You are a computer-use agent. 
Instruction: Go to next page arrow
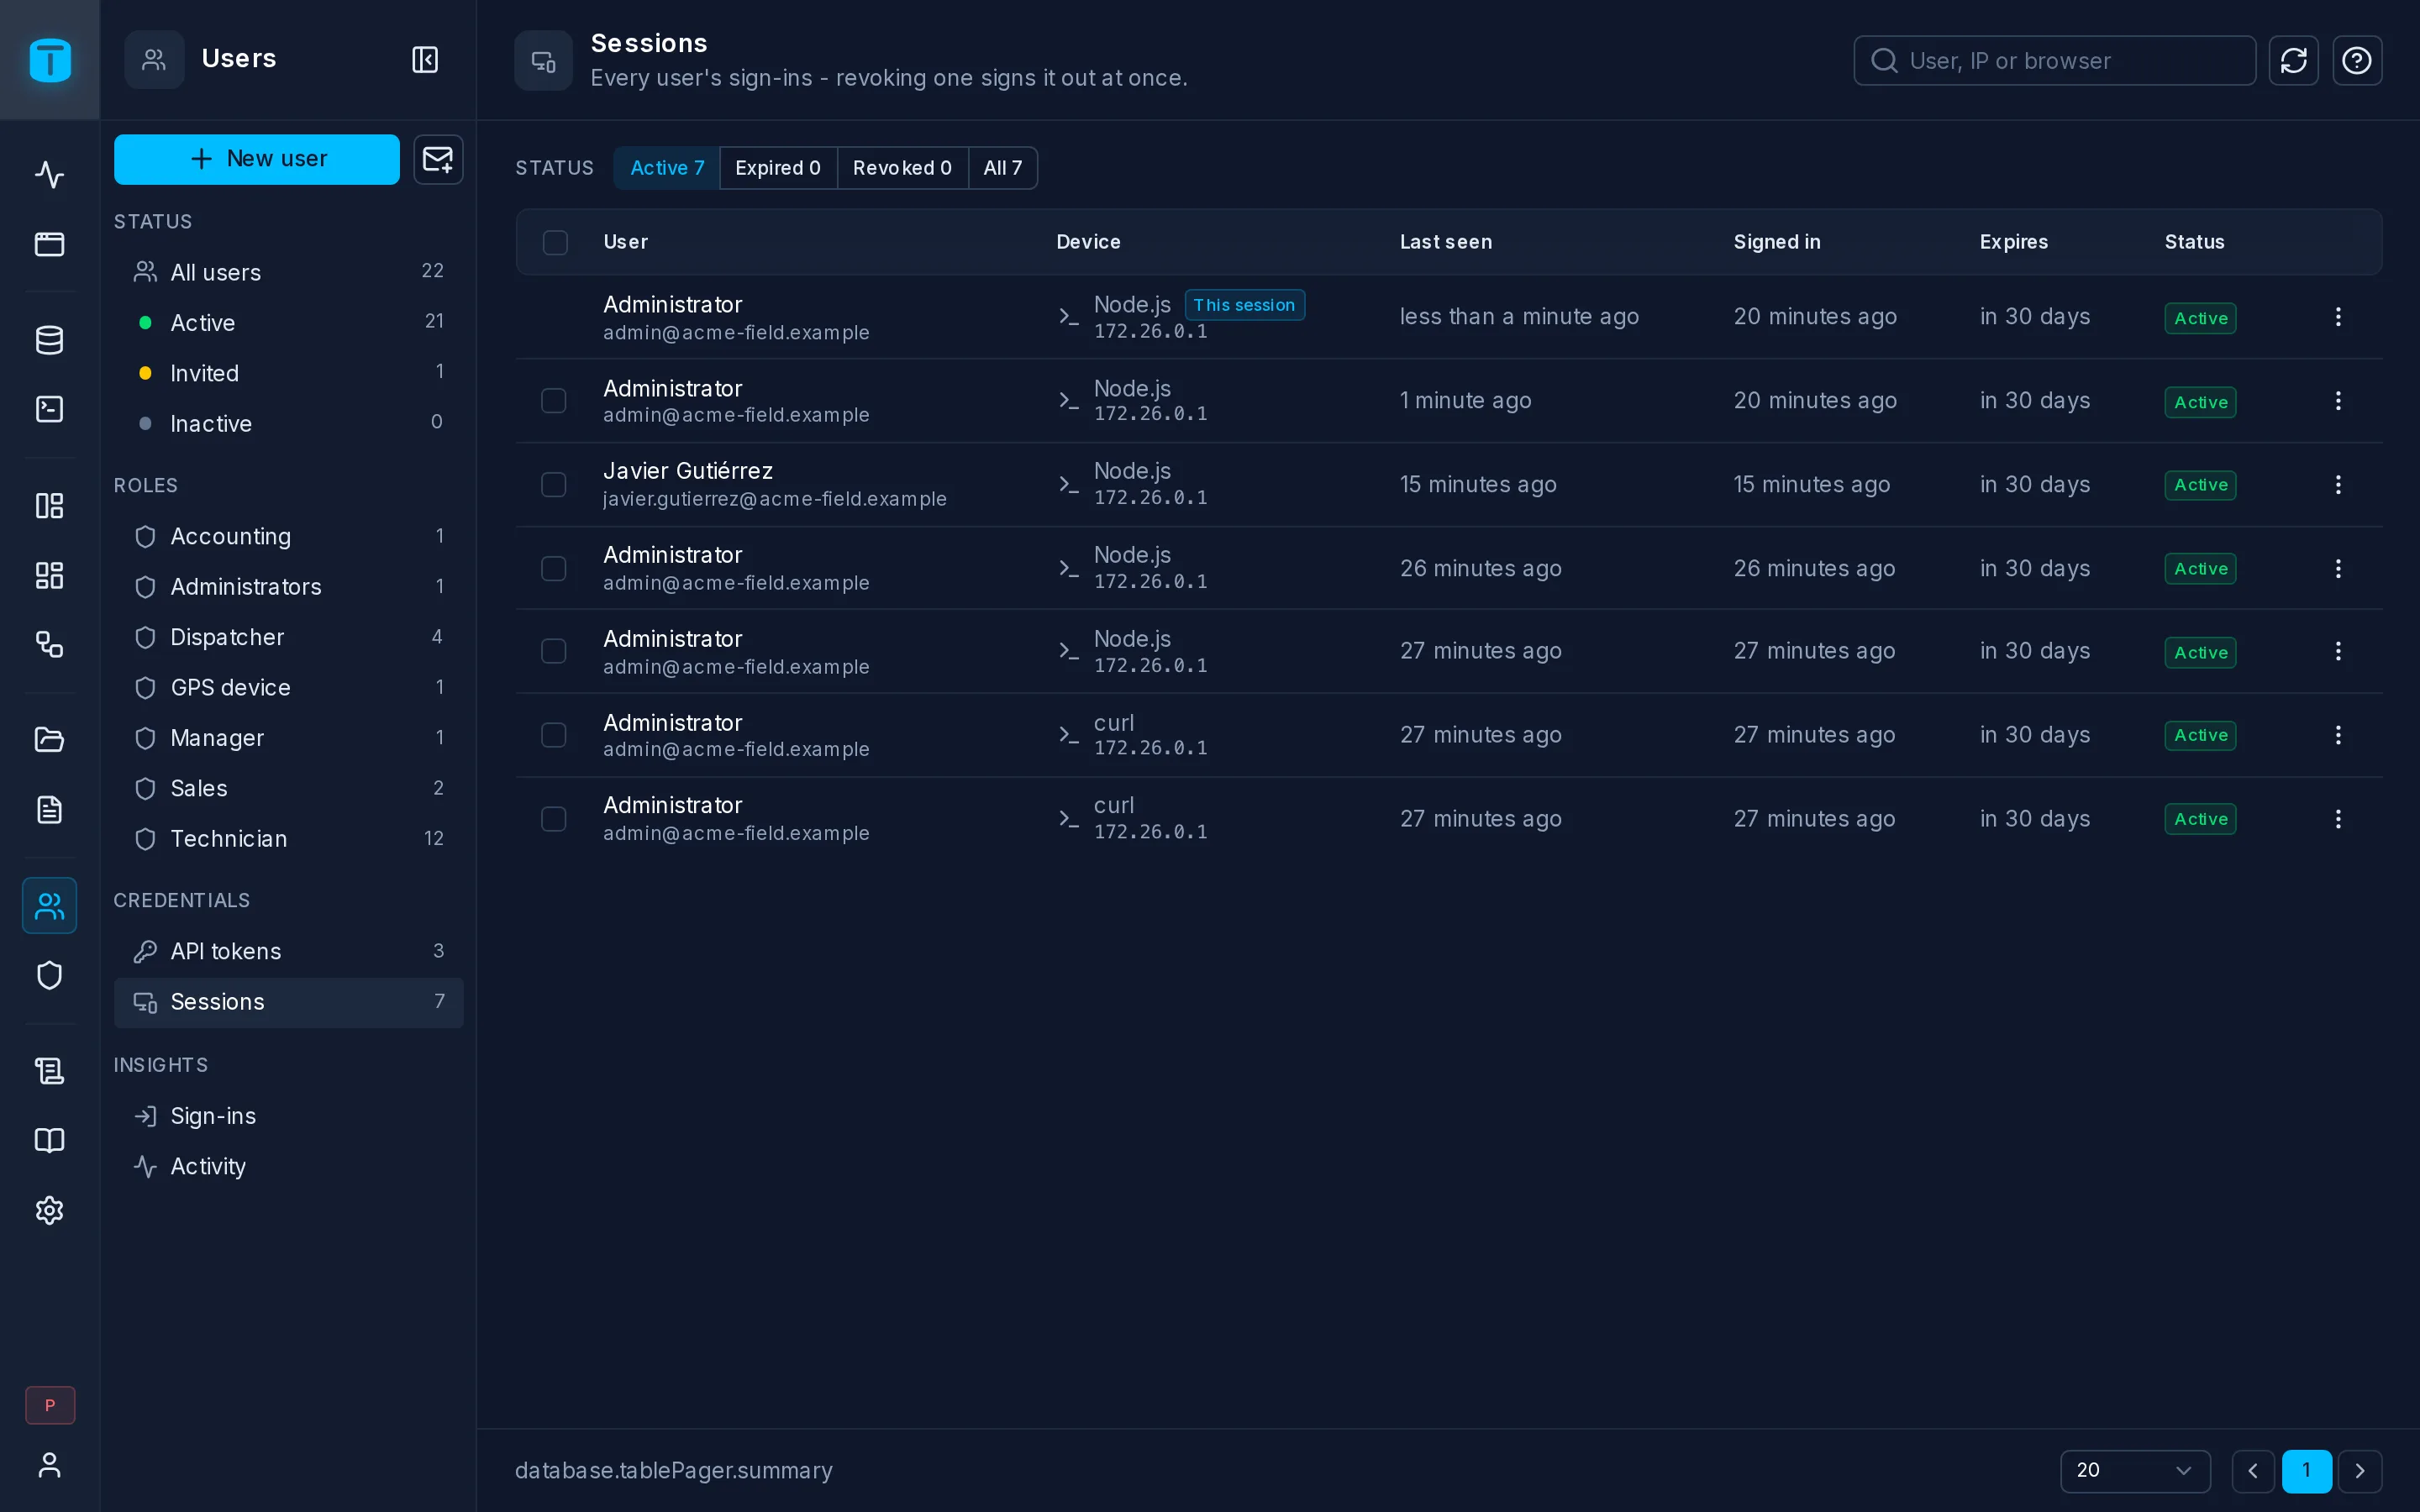coord(2360,1470)
